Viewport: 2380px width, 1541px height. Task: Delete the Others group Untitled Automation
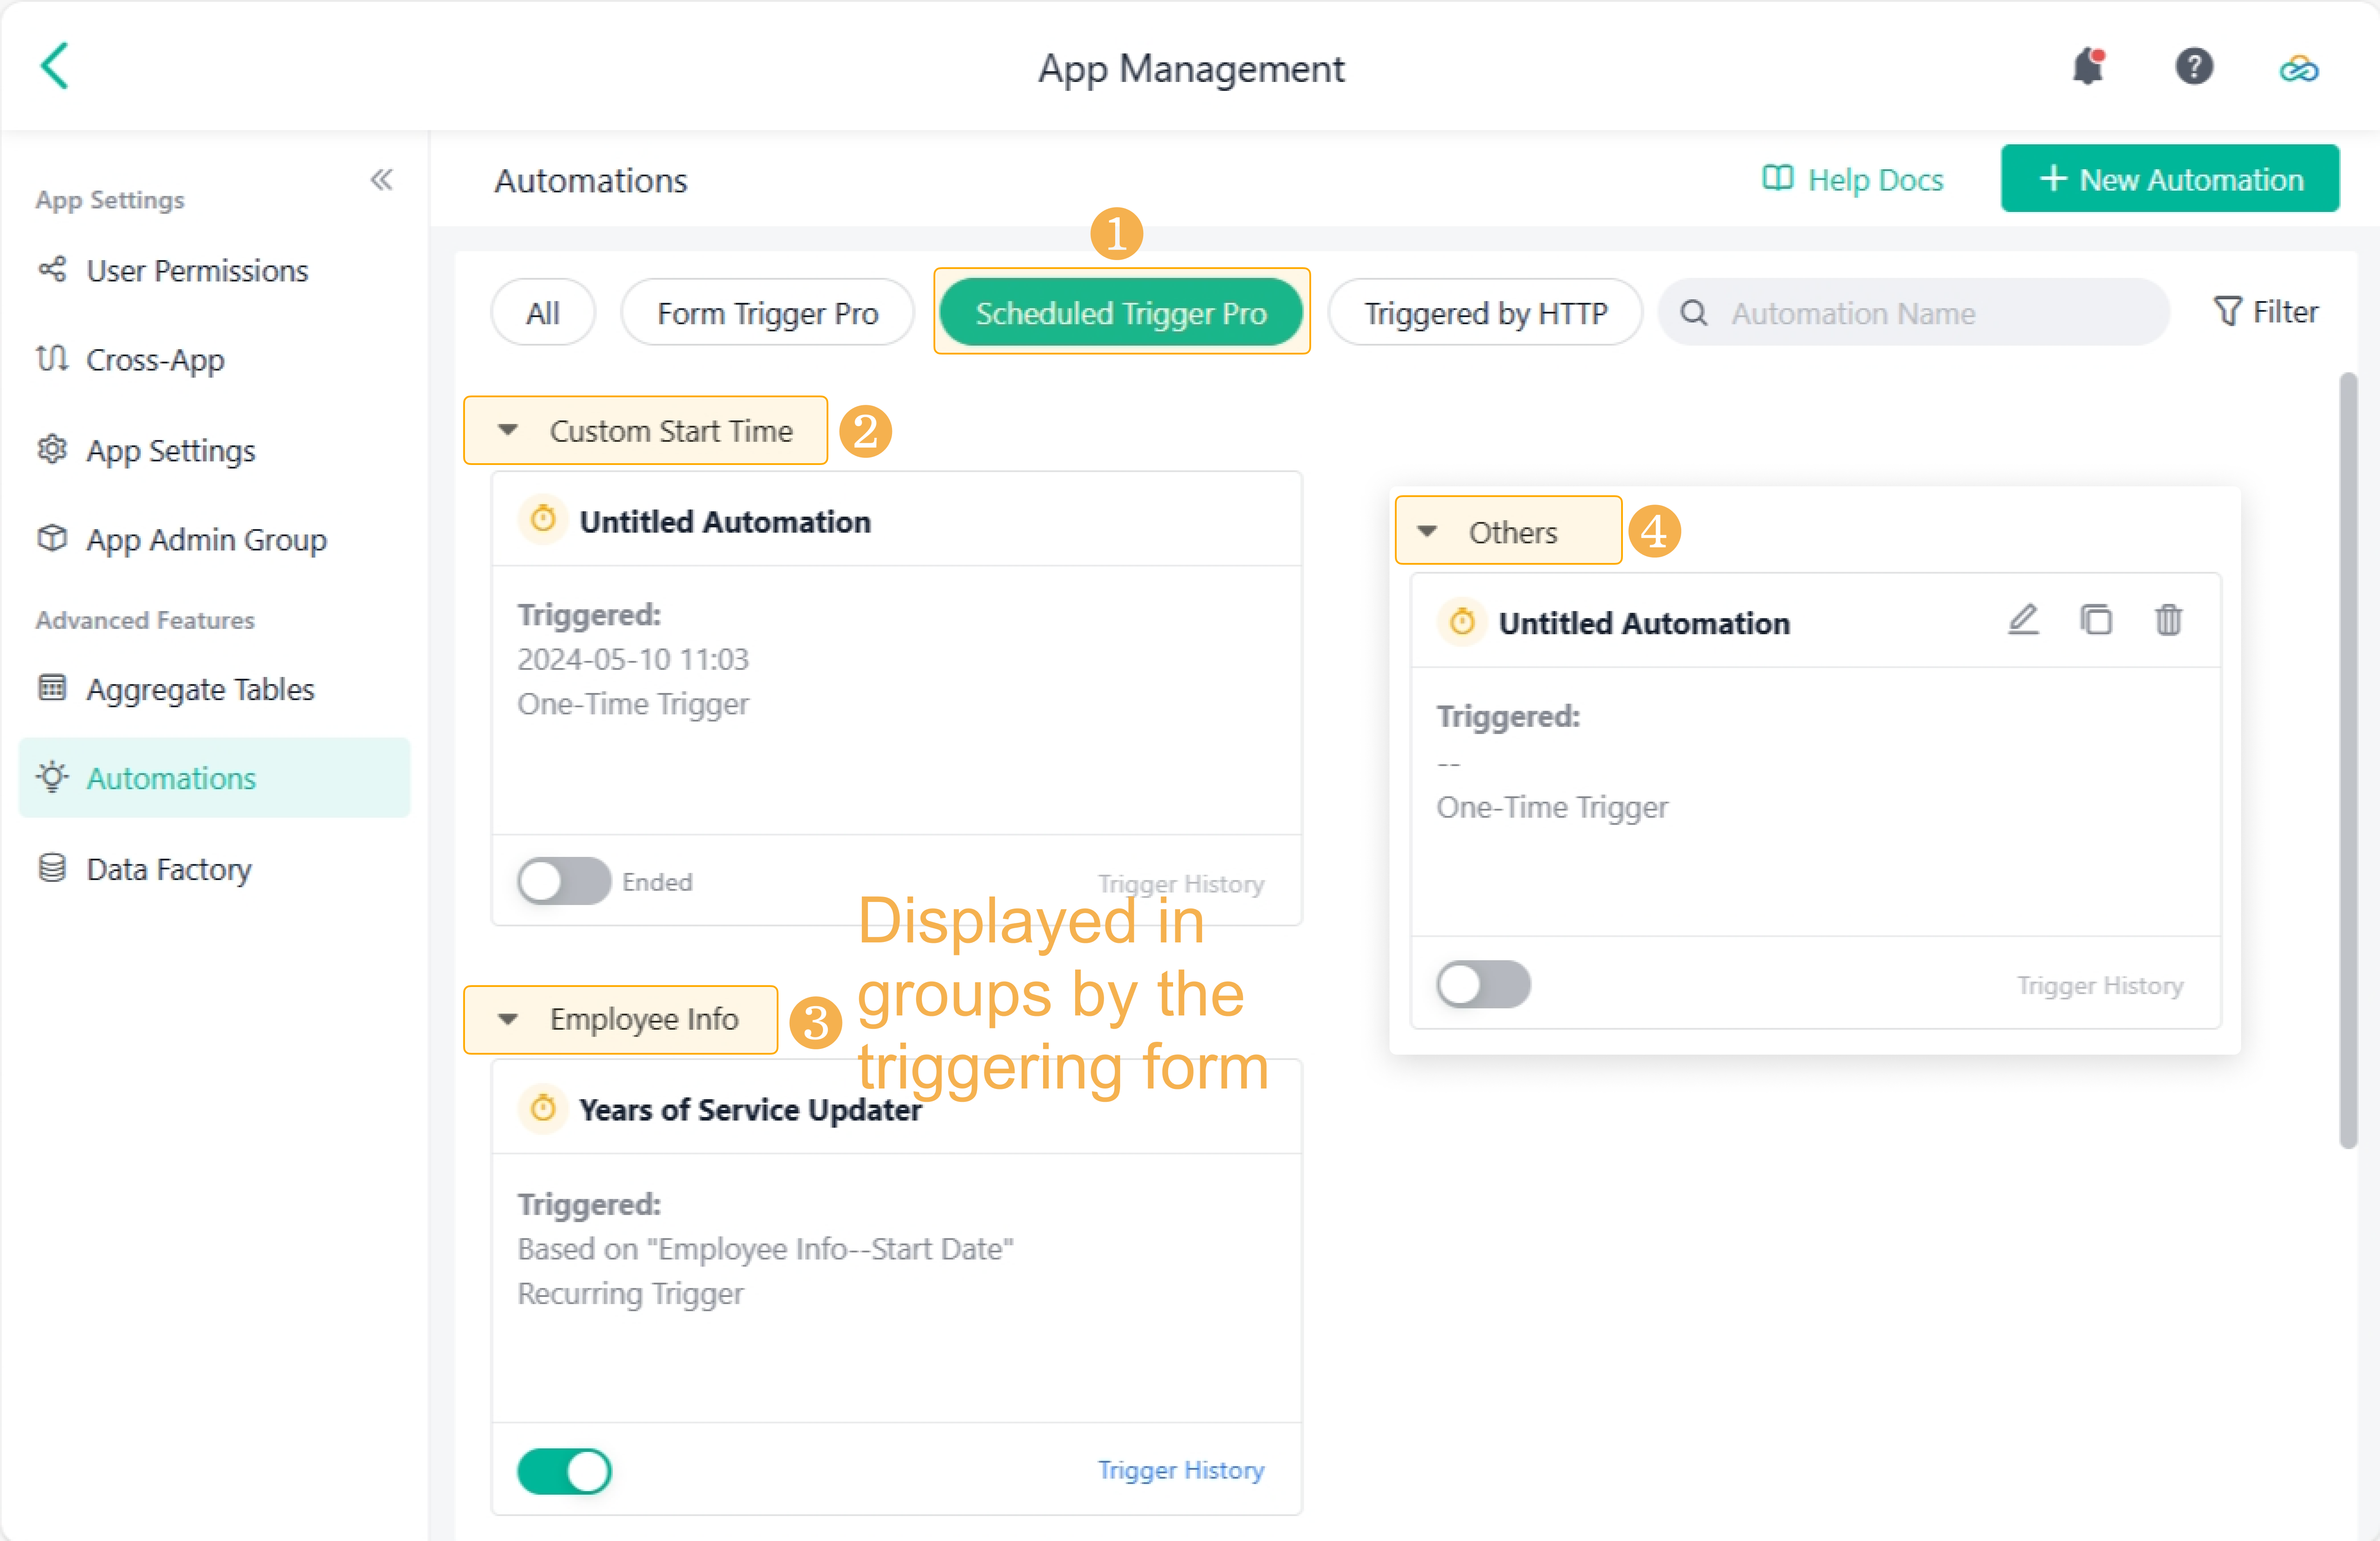click(x=2168, y=621)
